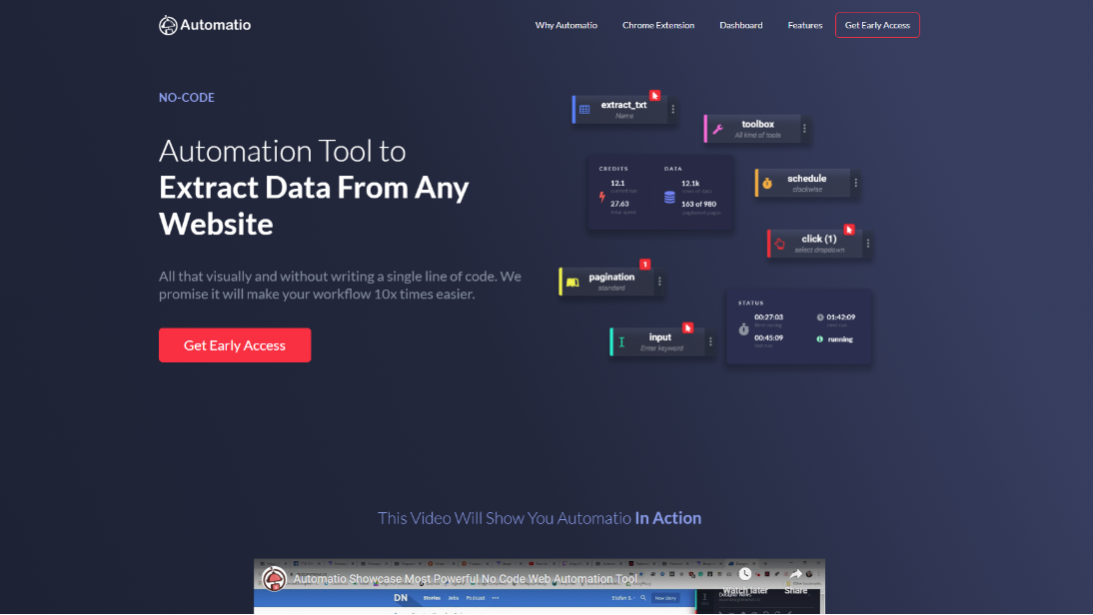Click the outlined Get Early Access nav button
Viewport: 1093px width, 615px height.
point(877,25)
